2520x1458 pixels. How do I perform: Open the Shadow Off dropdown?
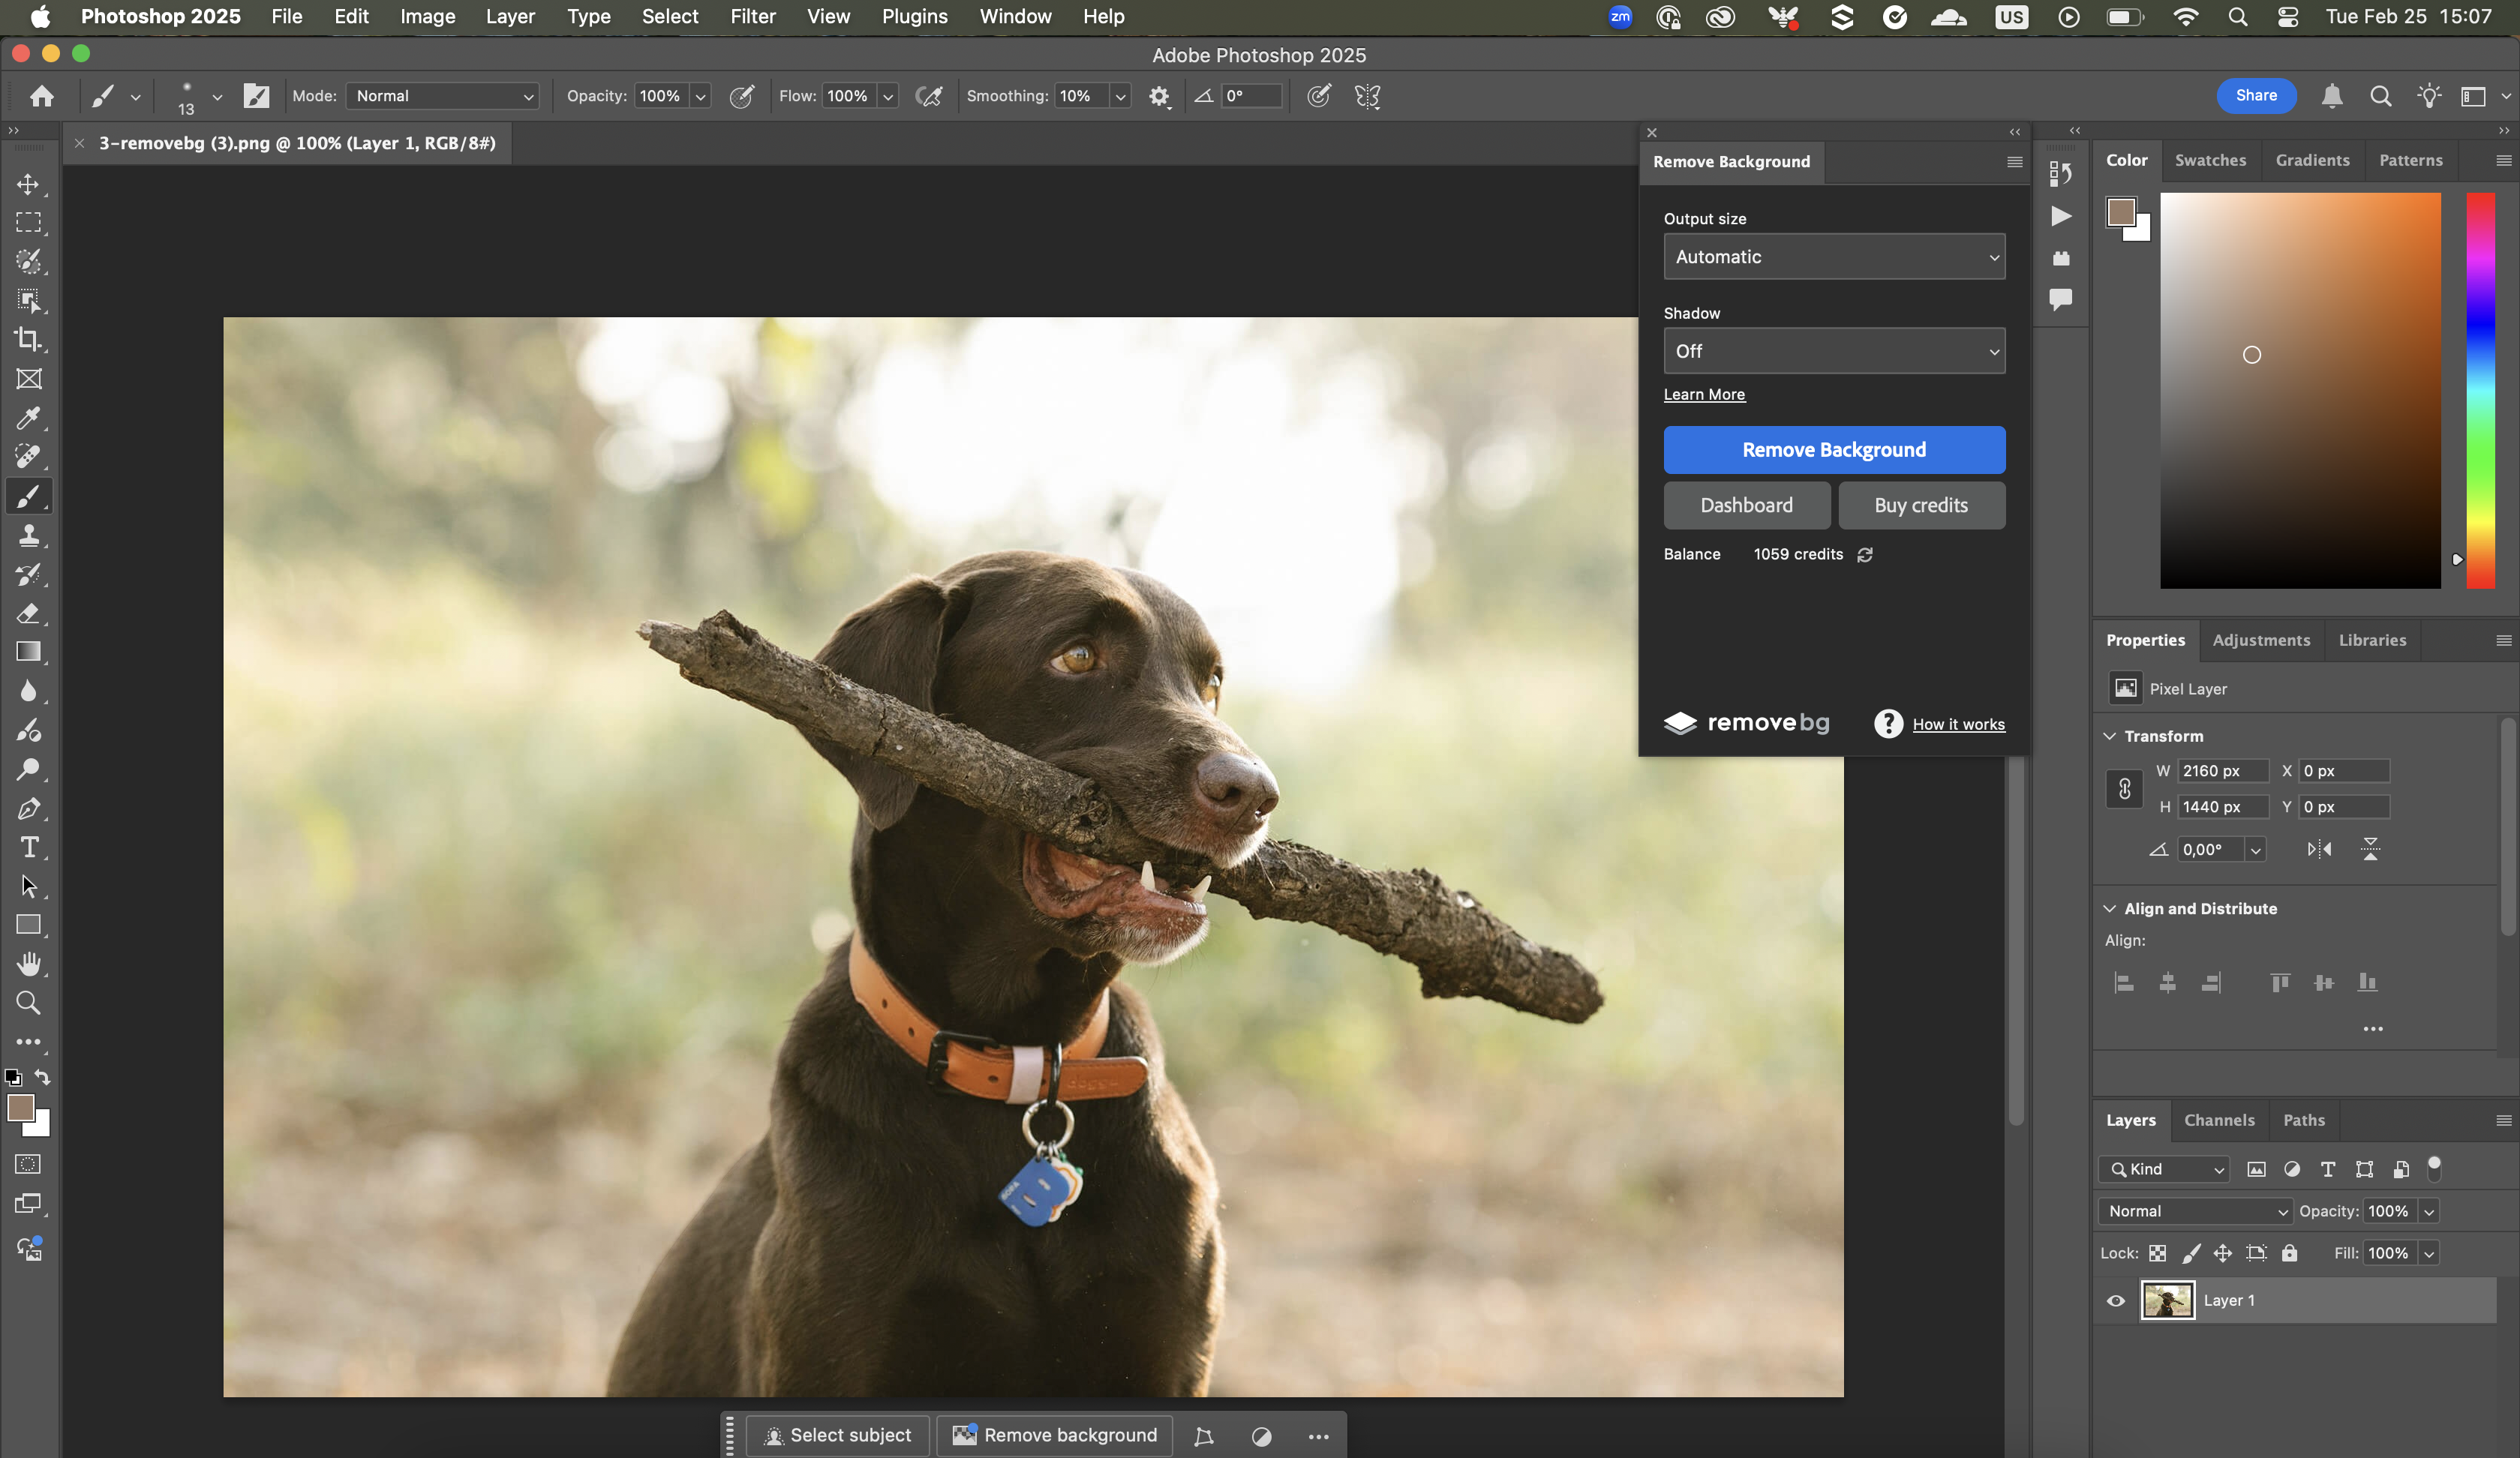1834,351
